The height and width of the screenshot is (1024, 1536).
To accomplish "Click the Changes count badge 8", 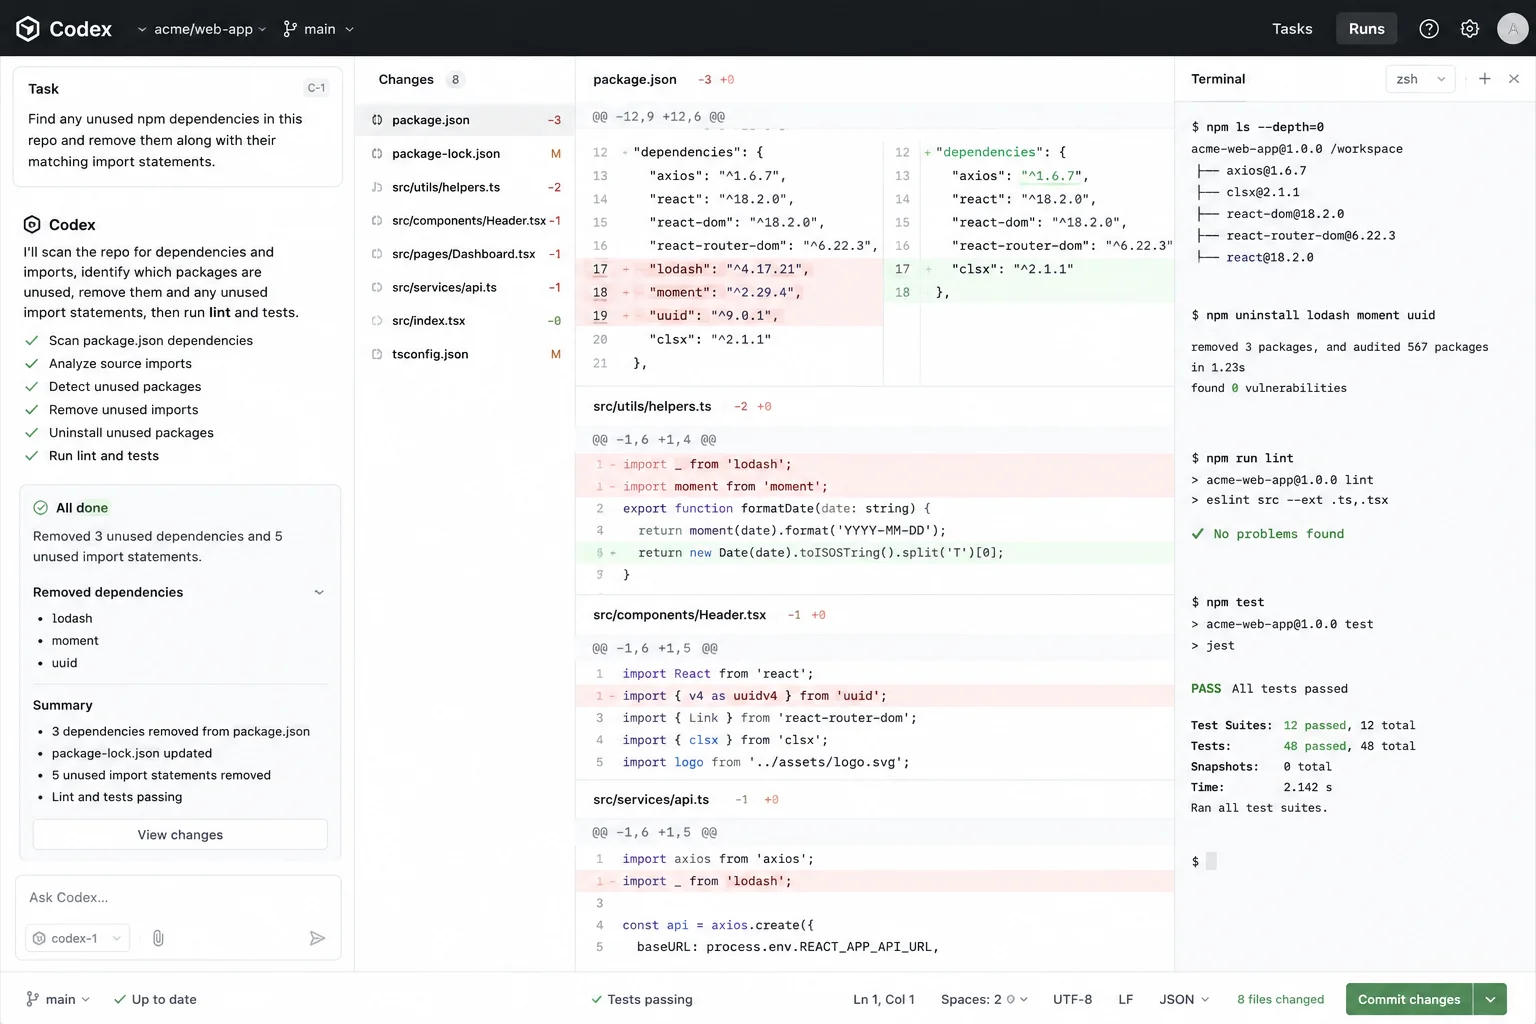I will click(455, 80).
